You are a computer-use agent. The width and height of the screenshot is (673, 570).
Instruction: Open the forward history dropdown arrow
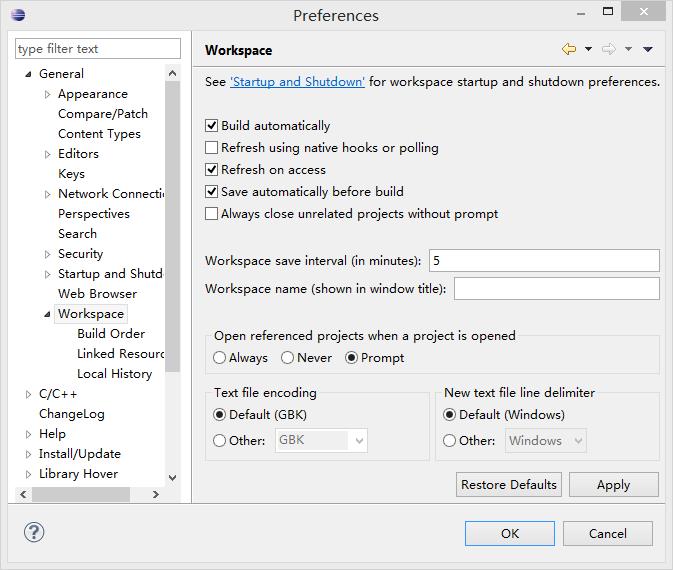tap(628, 49)
